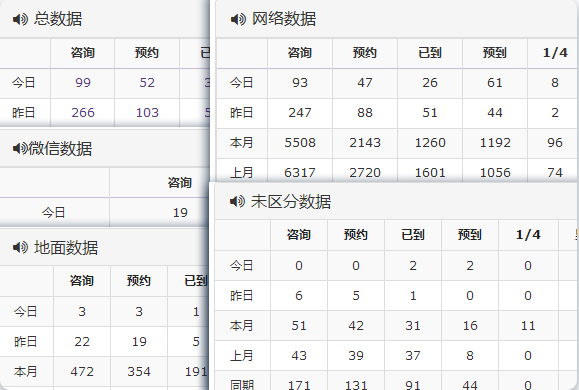The height and width of the screenshot is (390, 579).
Task: Select the 1/4 column header in 未区分数据
Action: point(528,235)
